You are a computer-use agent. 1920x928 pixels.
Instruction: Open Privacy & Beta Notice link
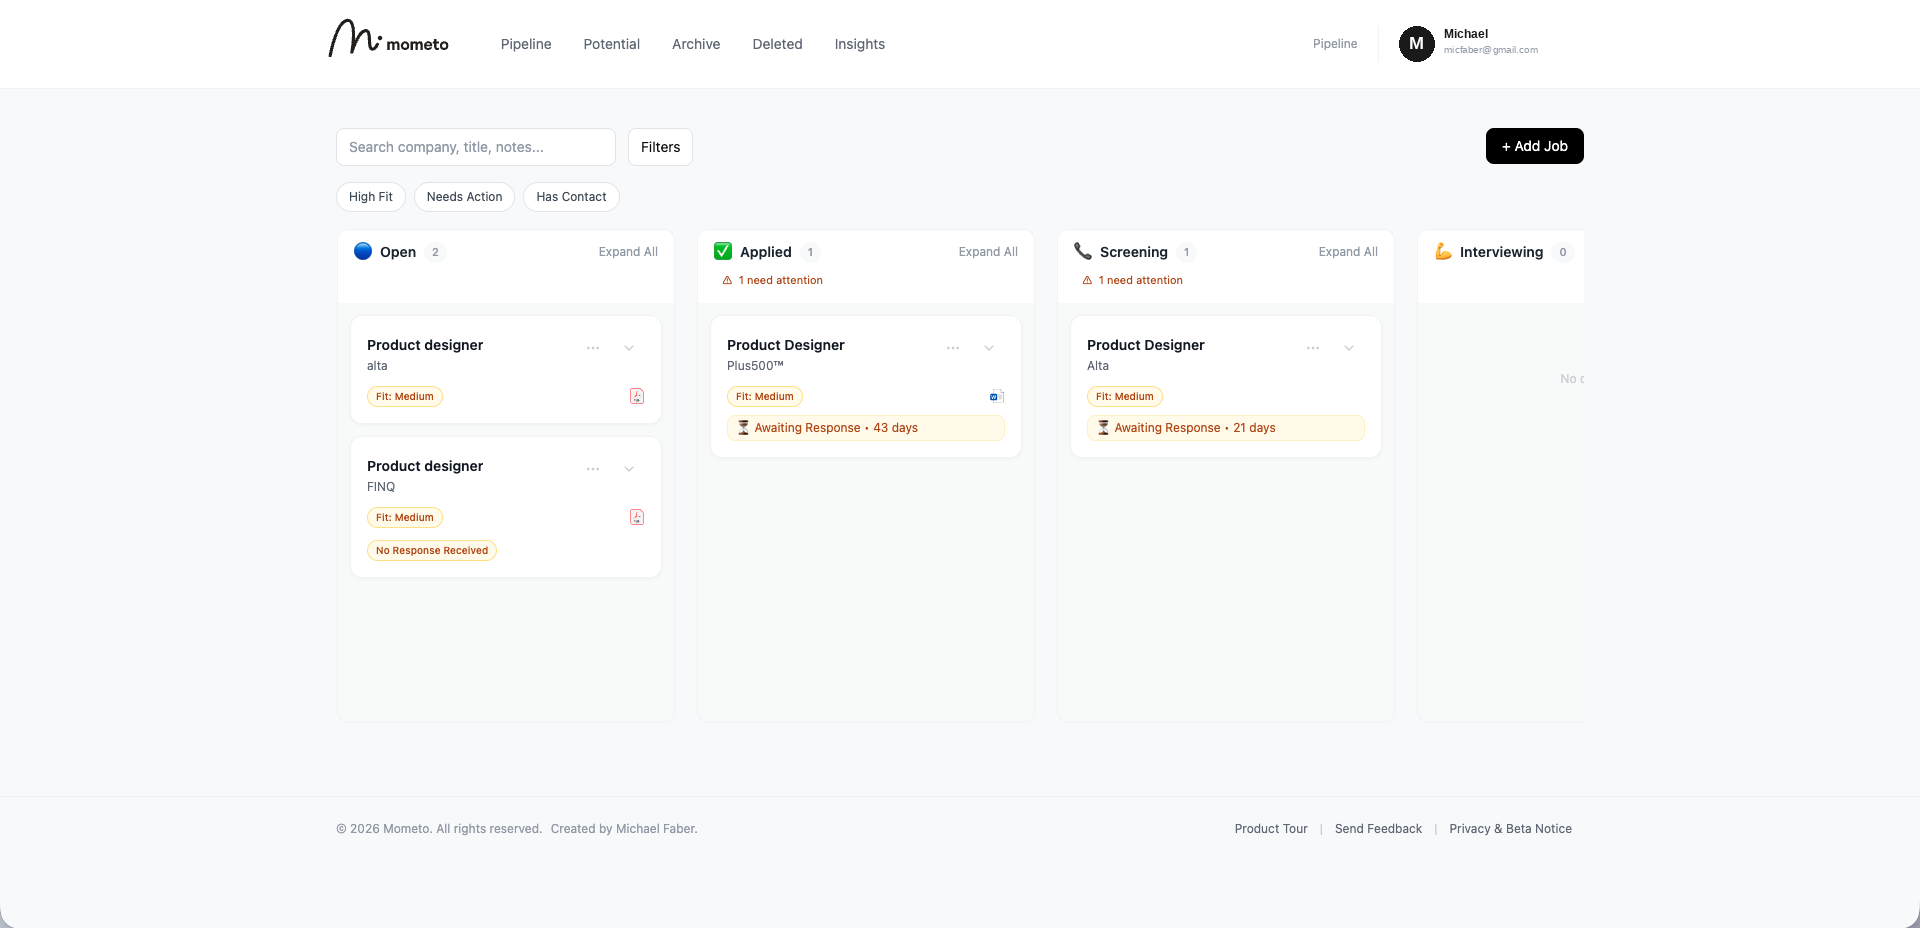[x=1510, y=829]
